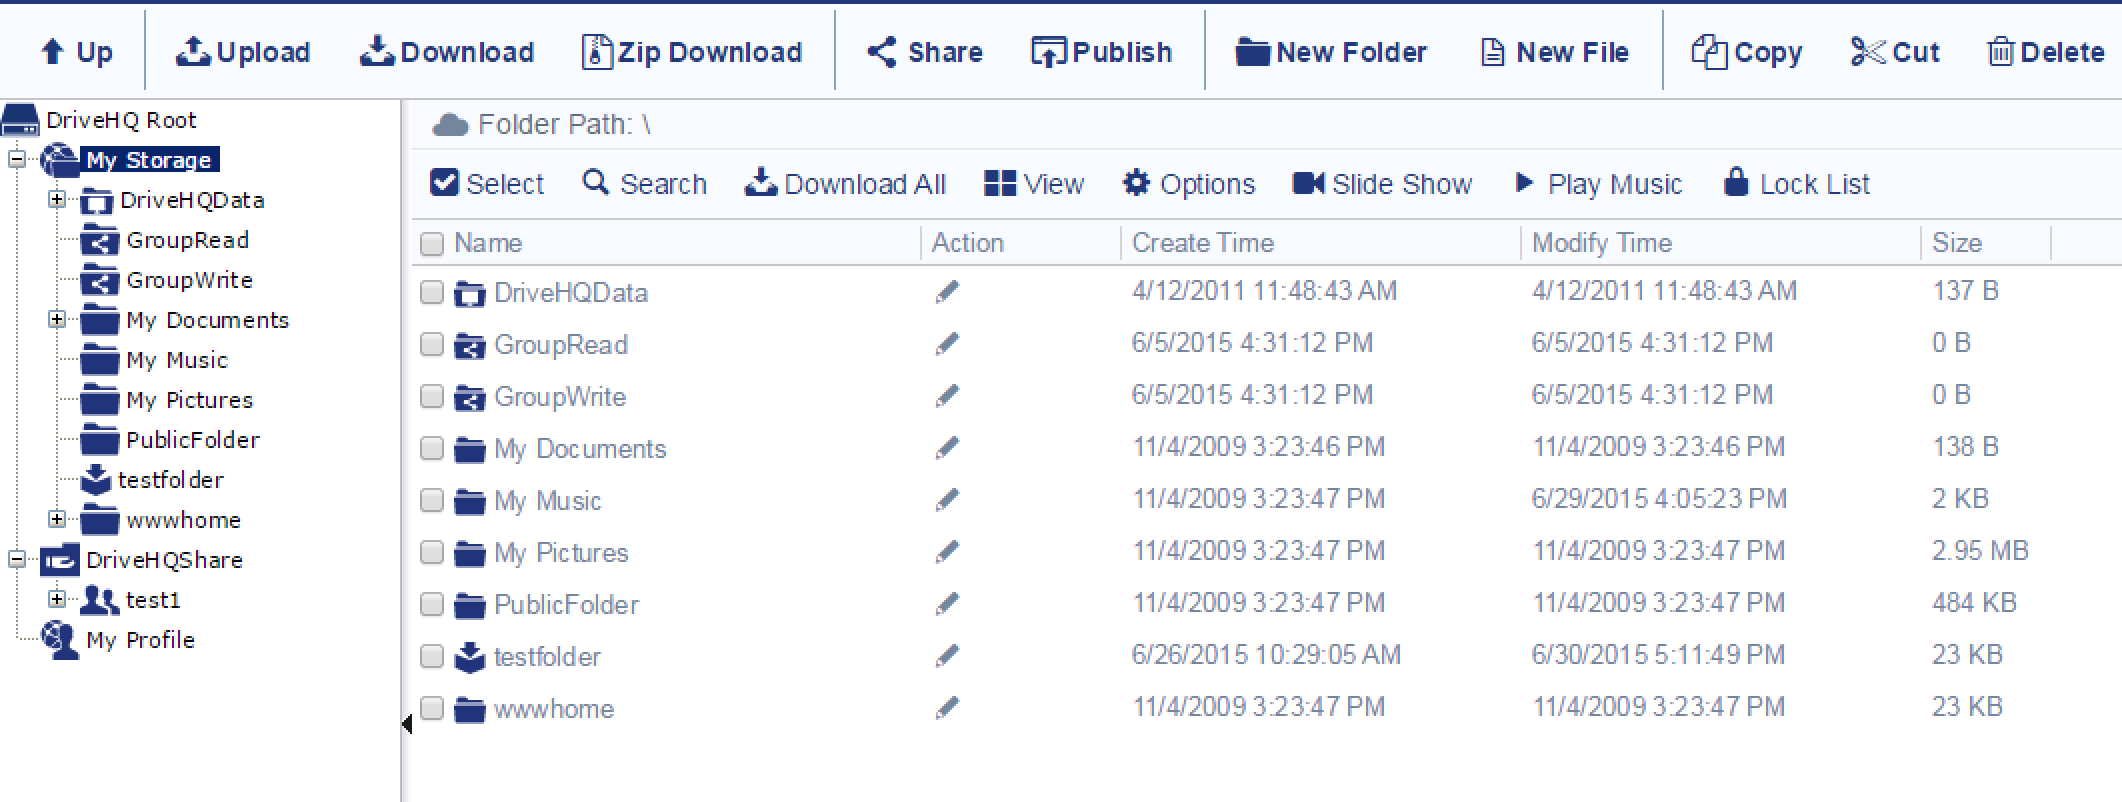Open the Options menu
Screen dimensions: 2122x802
(1189, 183)
